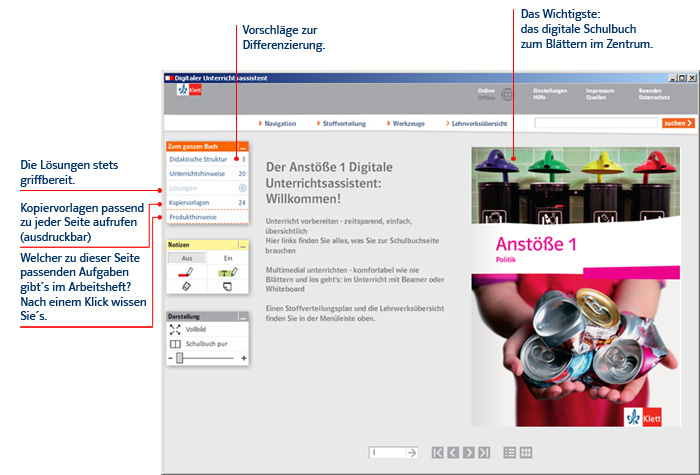Image resolution: width=700 pixels, height=475 pixels.
Task: Click the Notizen panel title
Action: tap(179, 245)
